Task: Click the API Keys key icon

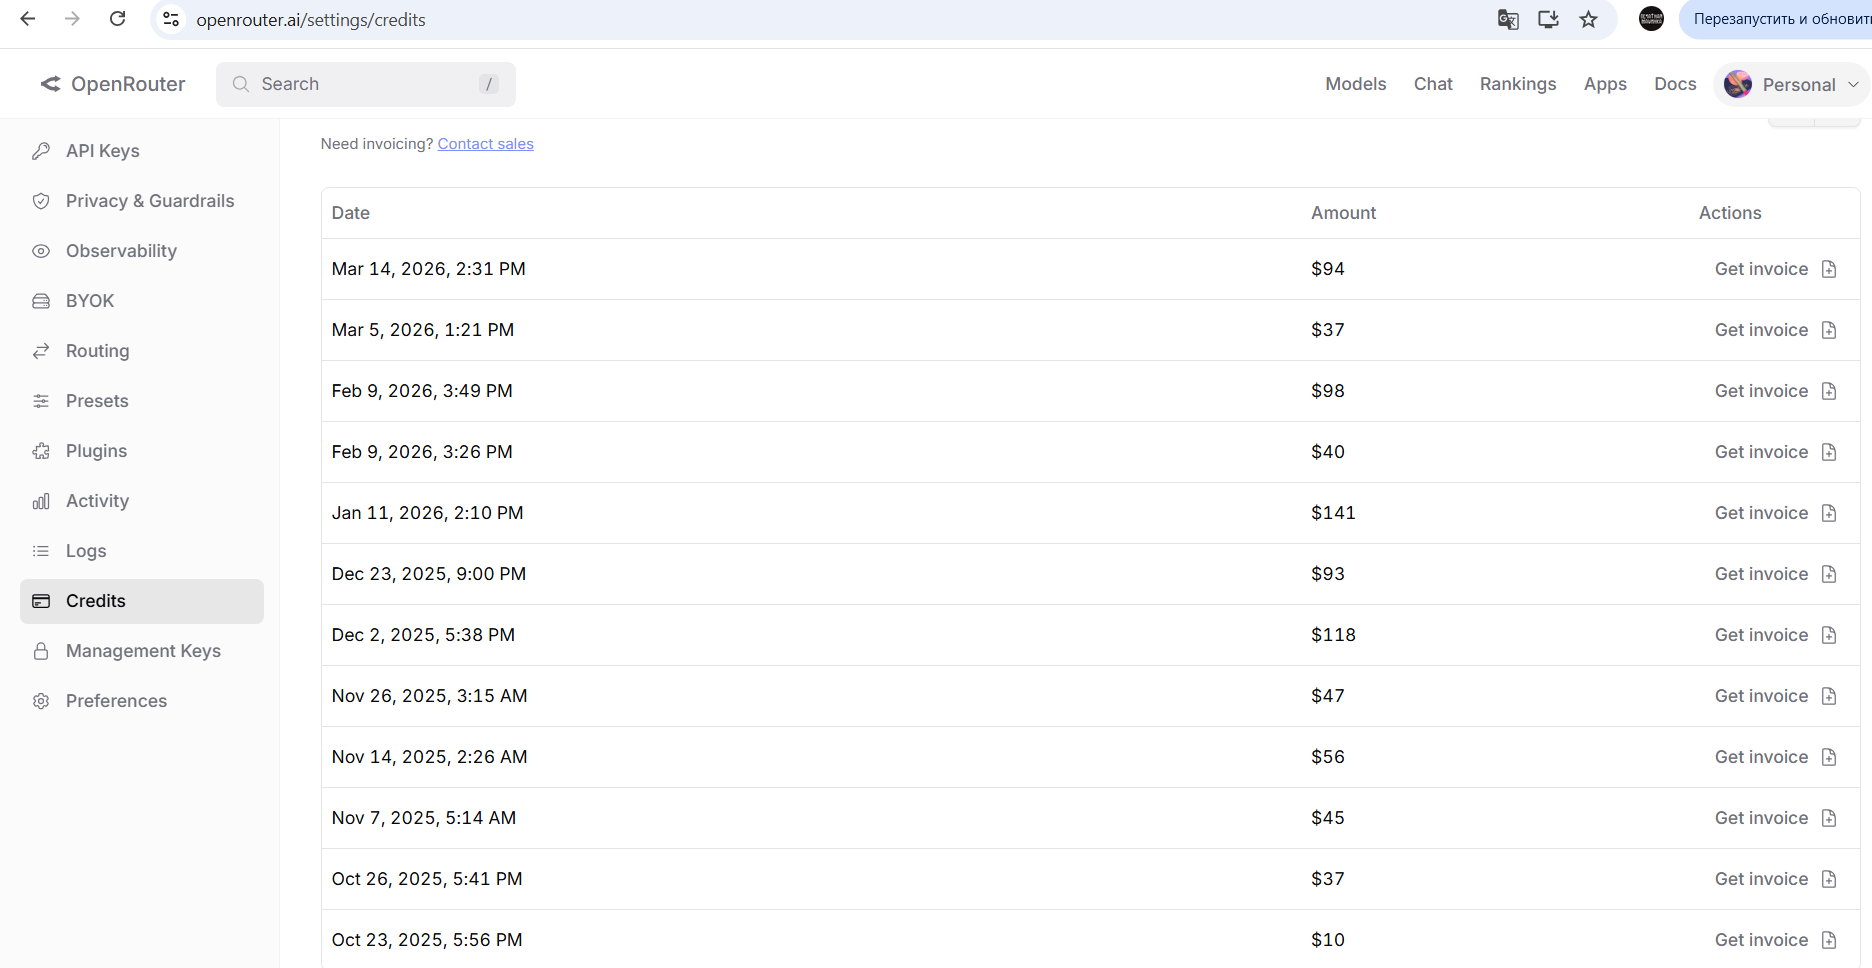Action: [41, 151]
